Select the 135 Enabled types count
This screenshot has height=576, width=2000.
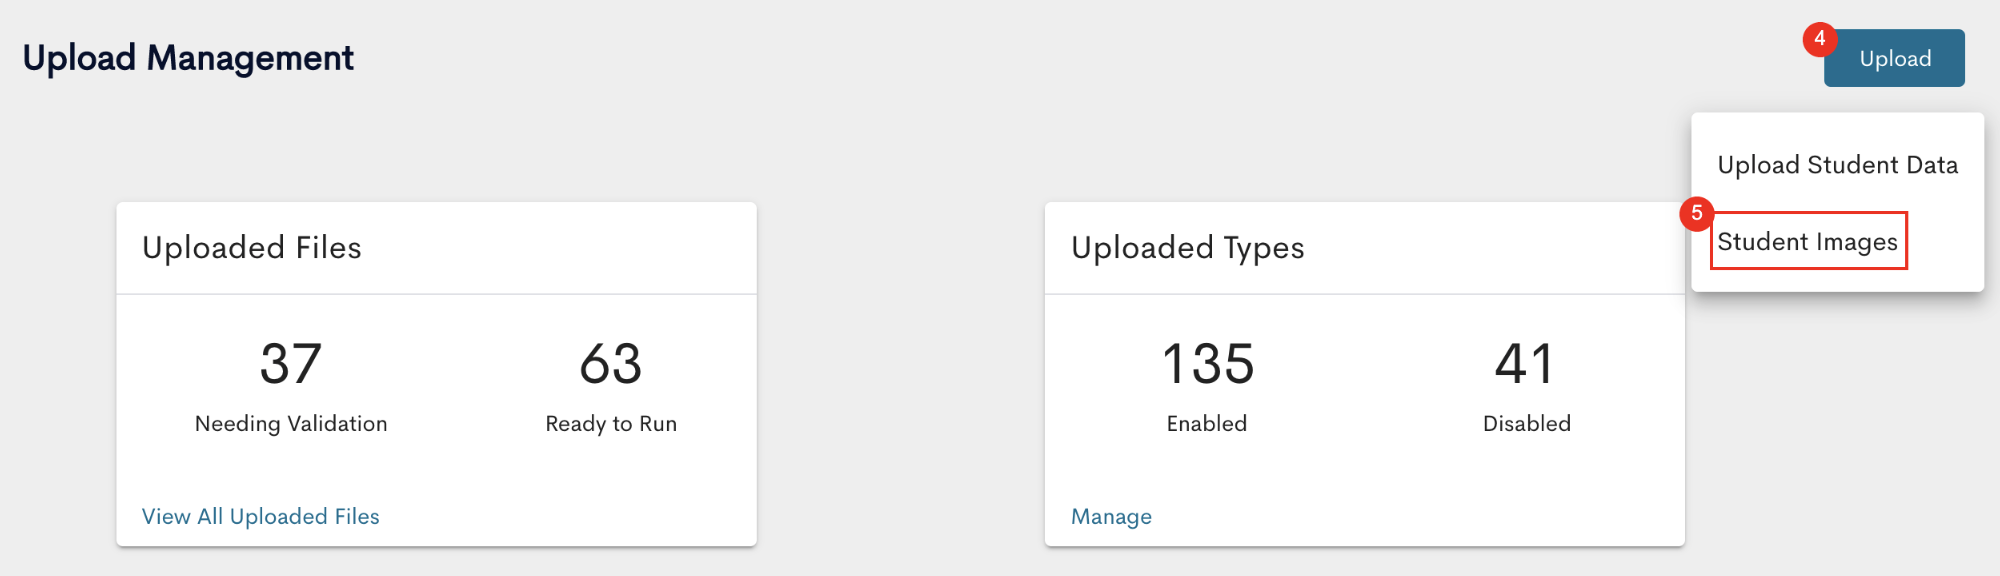1207,387
